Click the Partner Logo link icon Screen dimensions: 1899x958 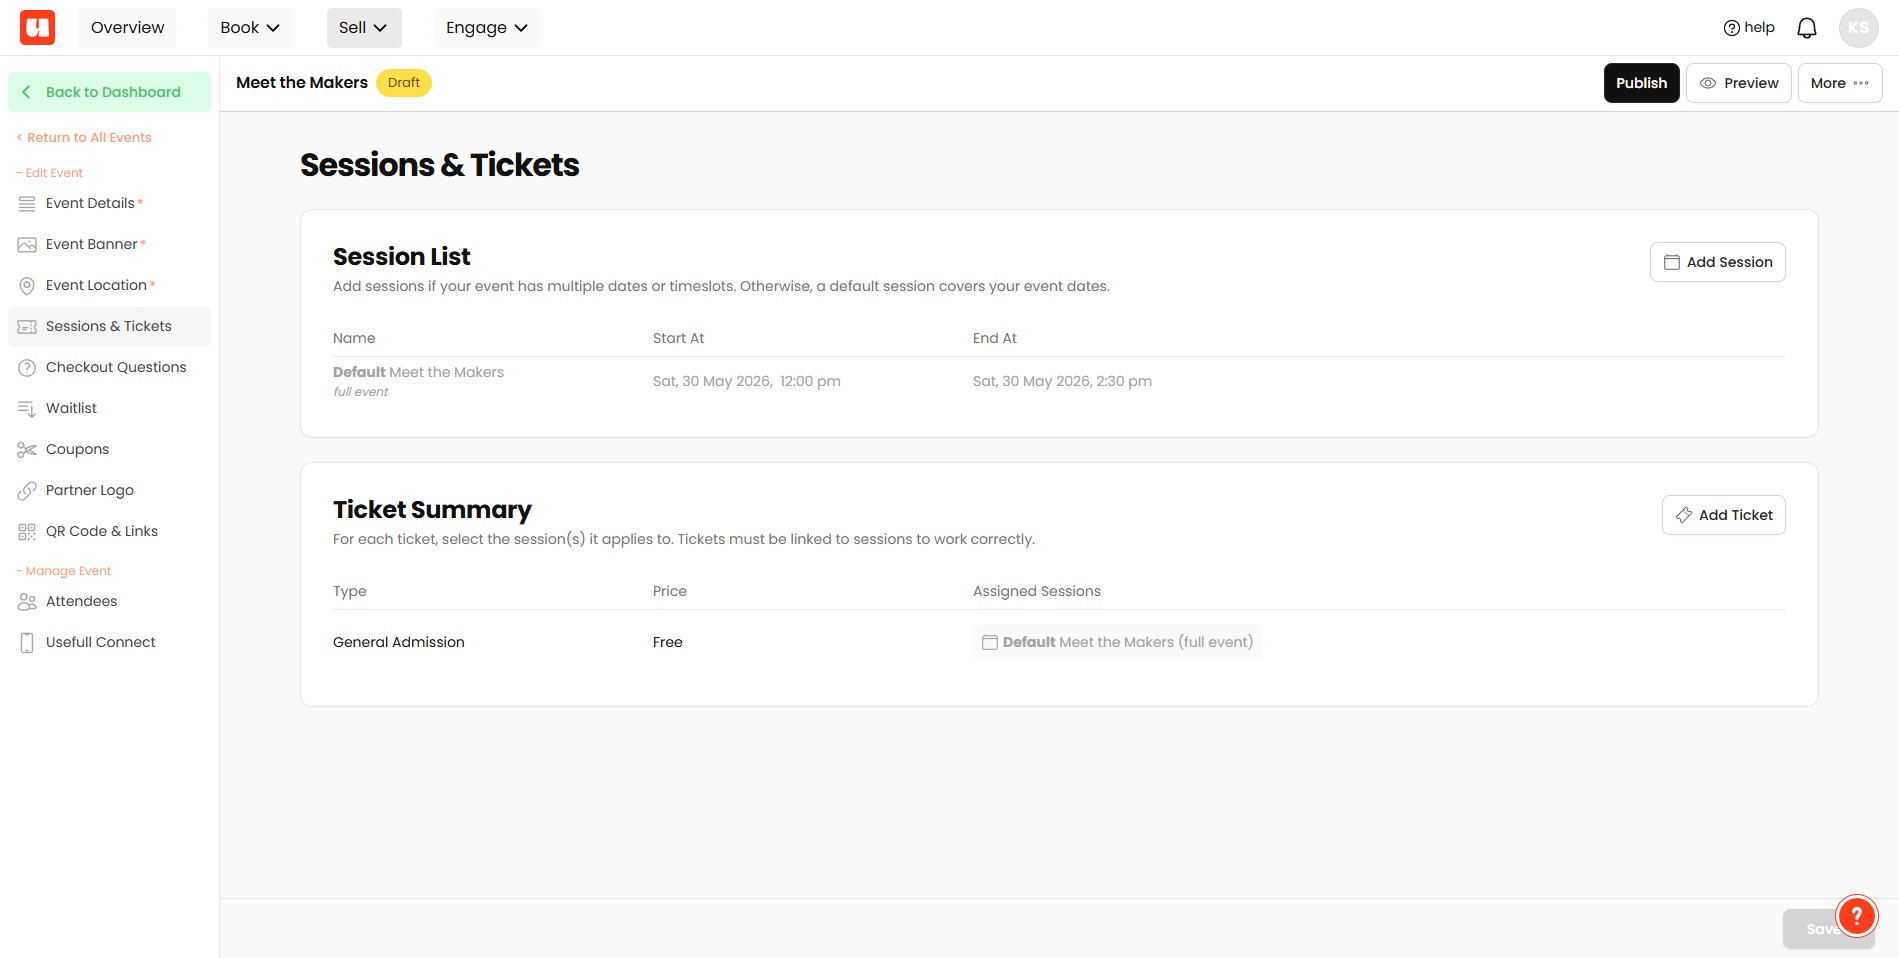point(27,491)
